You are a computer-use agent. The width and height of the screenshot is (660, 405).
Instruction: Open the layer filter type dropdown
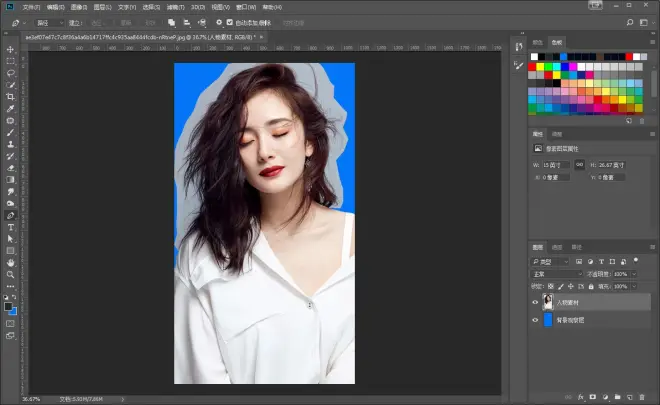click(x=550, y=262)
